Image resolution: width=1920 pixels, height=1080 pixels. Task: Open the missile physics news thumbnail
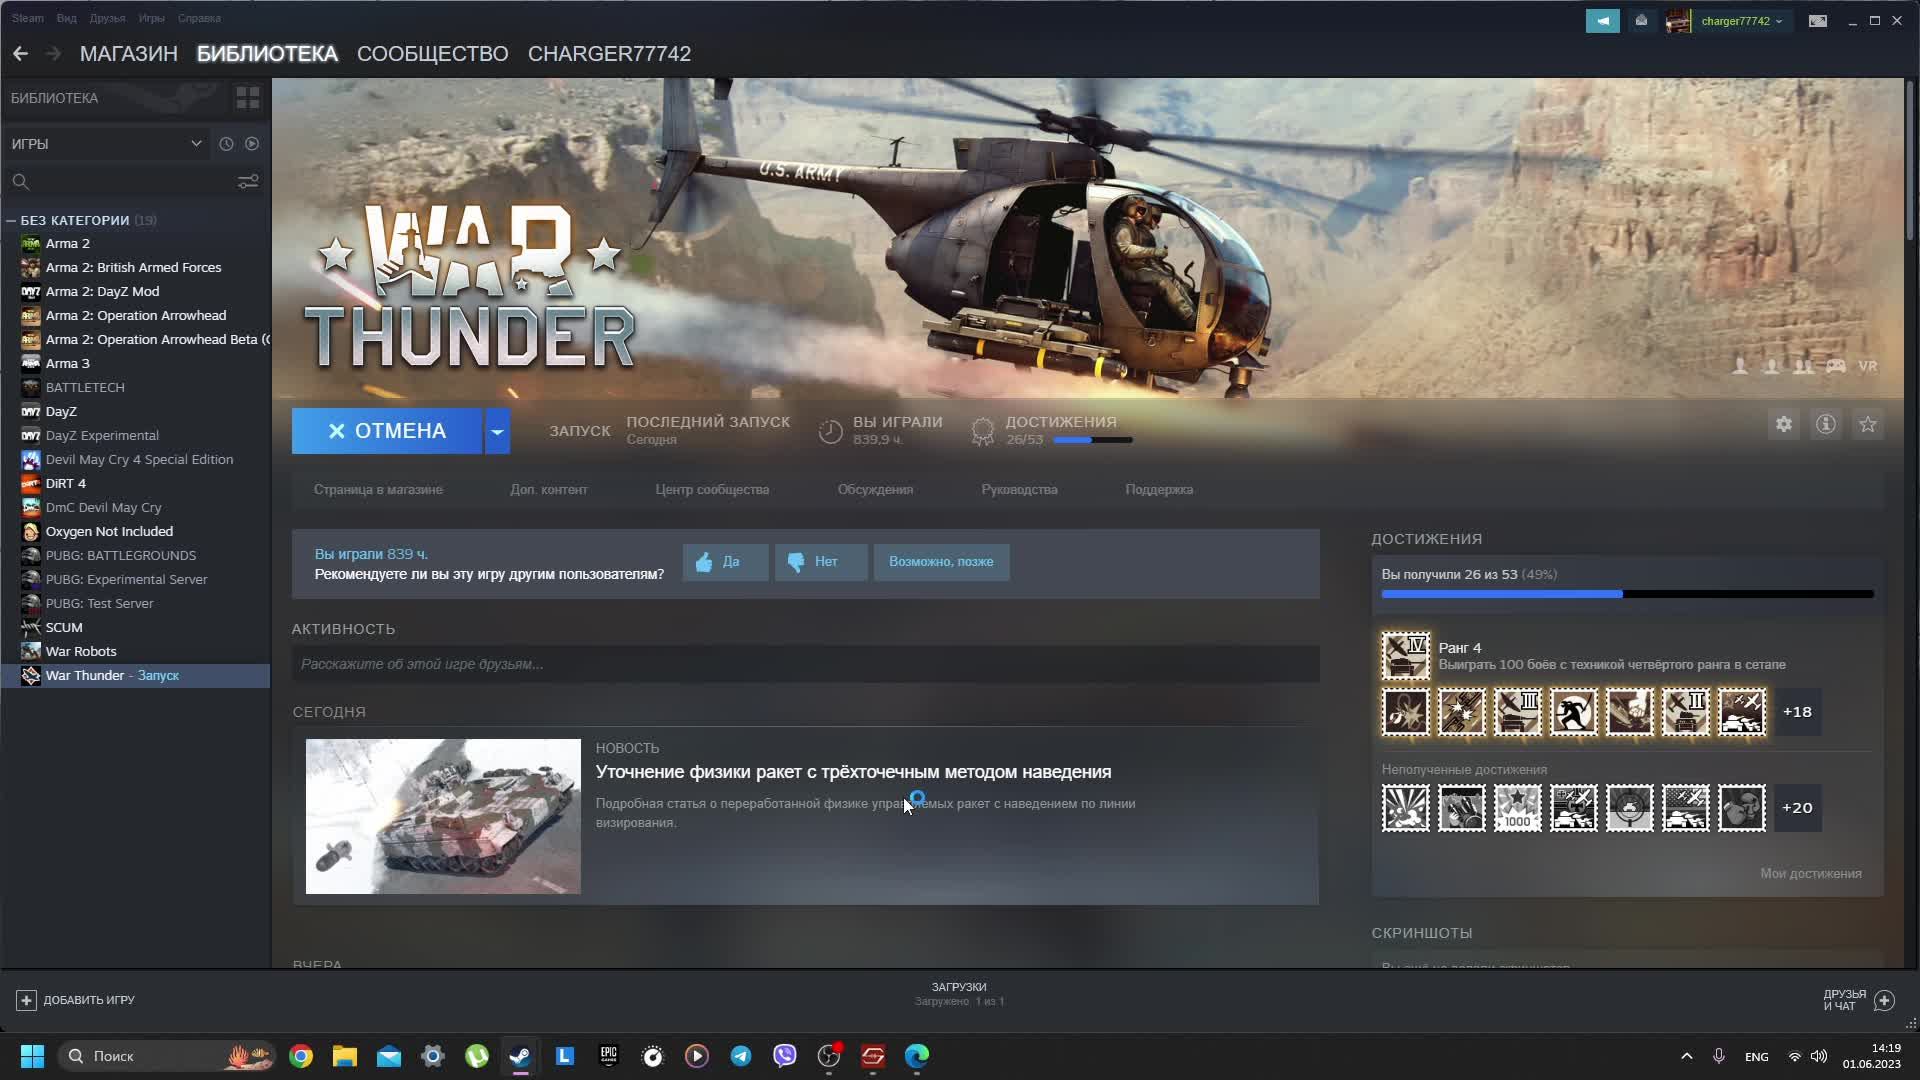443,816
